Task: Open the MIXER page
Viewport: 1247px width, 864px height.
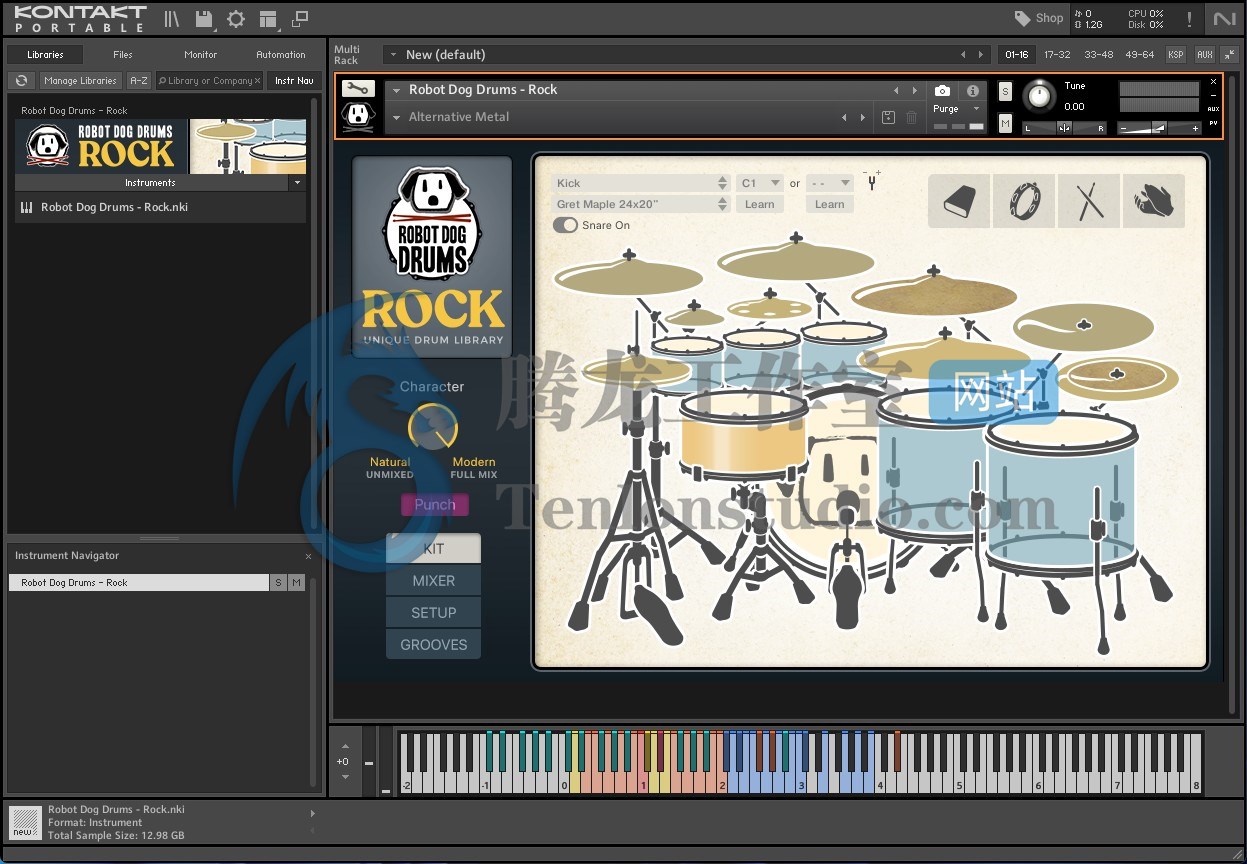Action: coord(433,581)
